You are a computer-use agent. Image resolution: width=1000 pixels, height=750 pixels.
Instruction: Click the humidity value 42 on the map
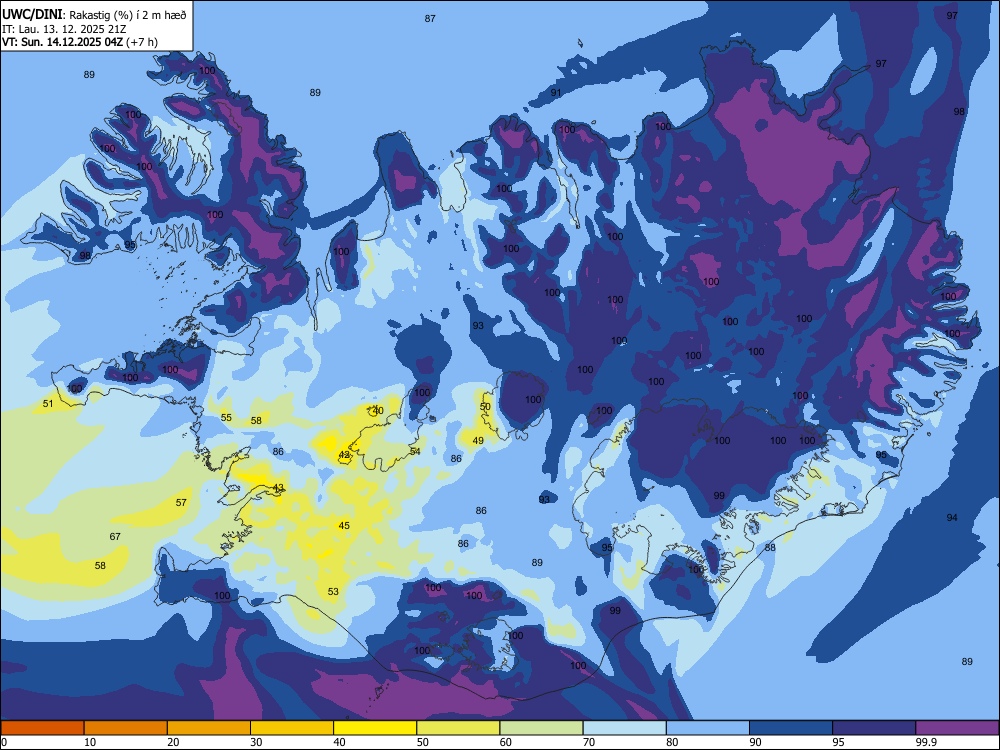coord(344,455)
